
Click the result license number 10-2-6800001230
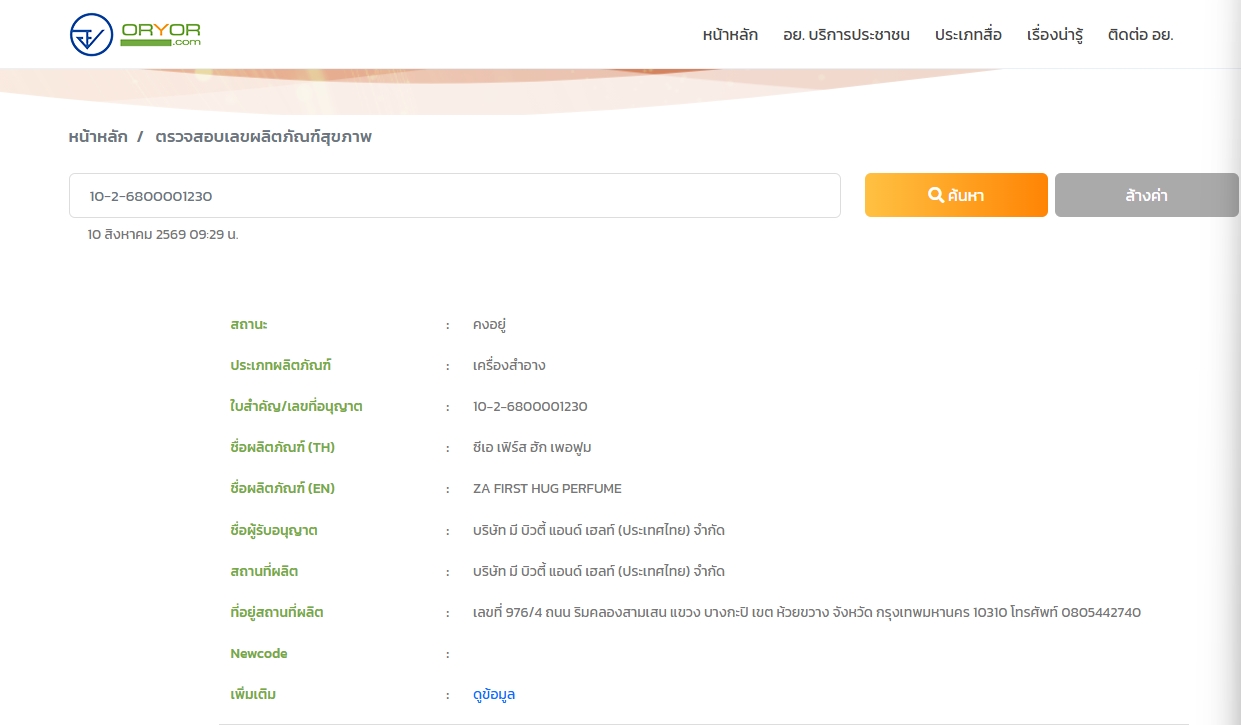click(x=530, y=407)
